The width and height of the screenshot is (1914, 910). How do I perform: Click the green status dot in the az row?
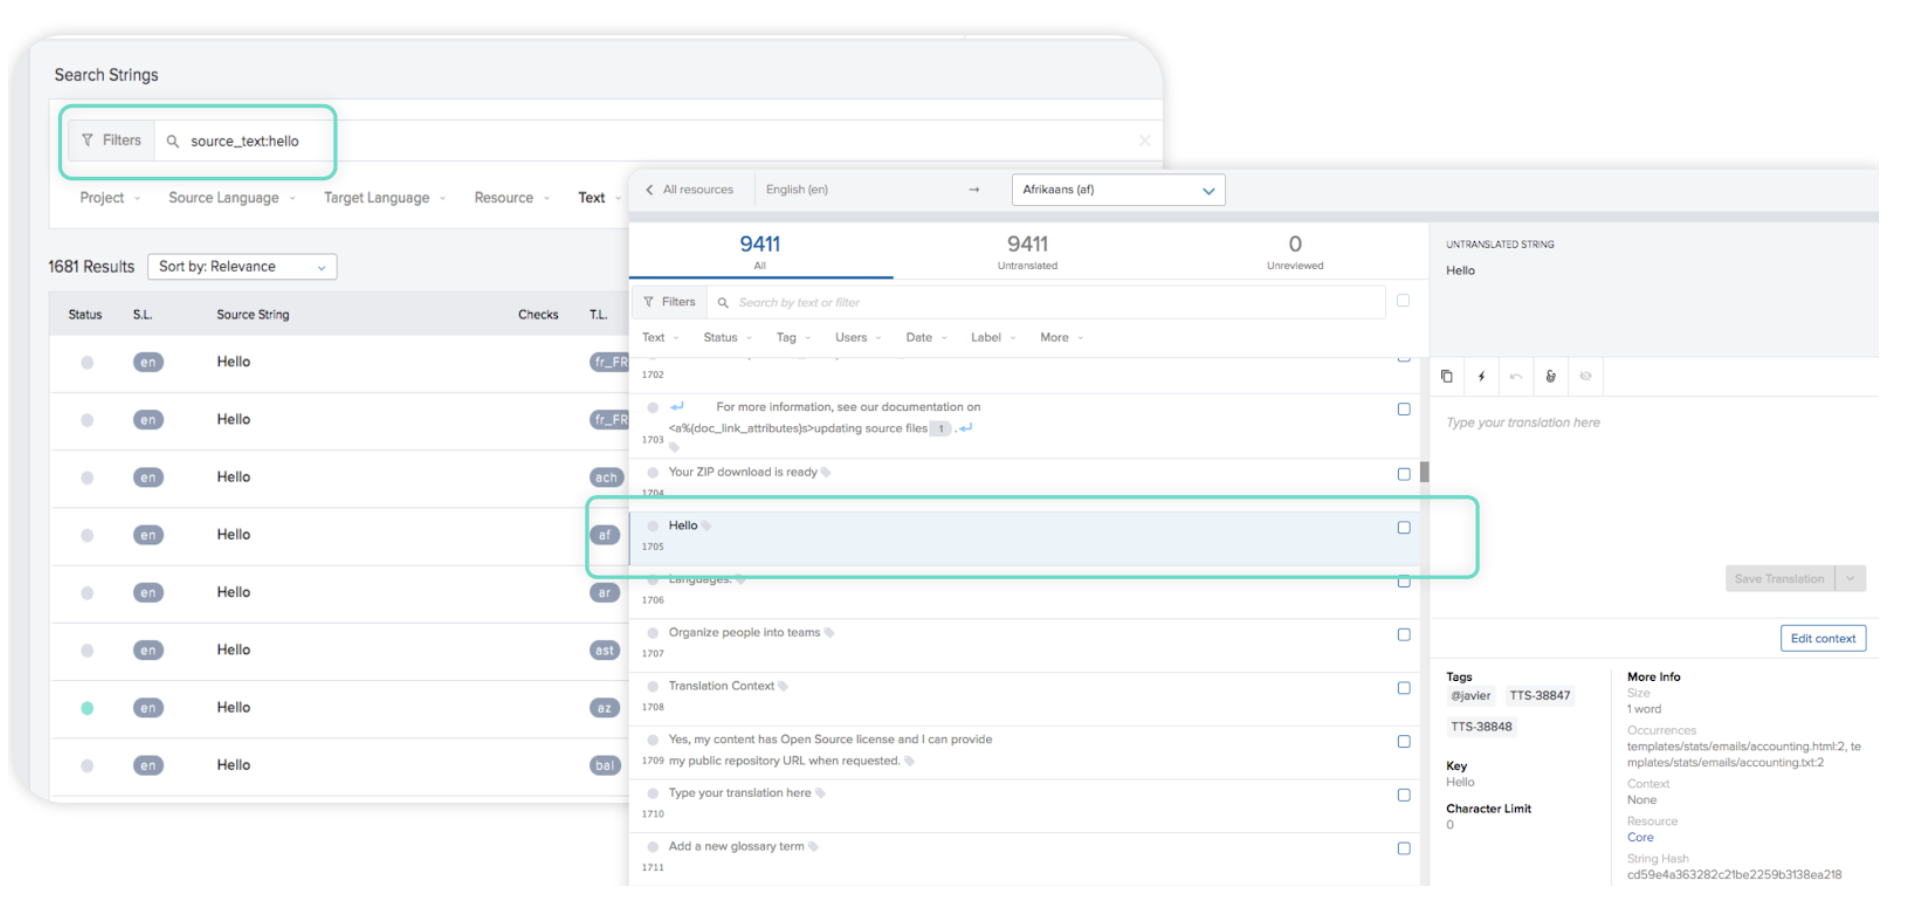pos(87,709)
